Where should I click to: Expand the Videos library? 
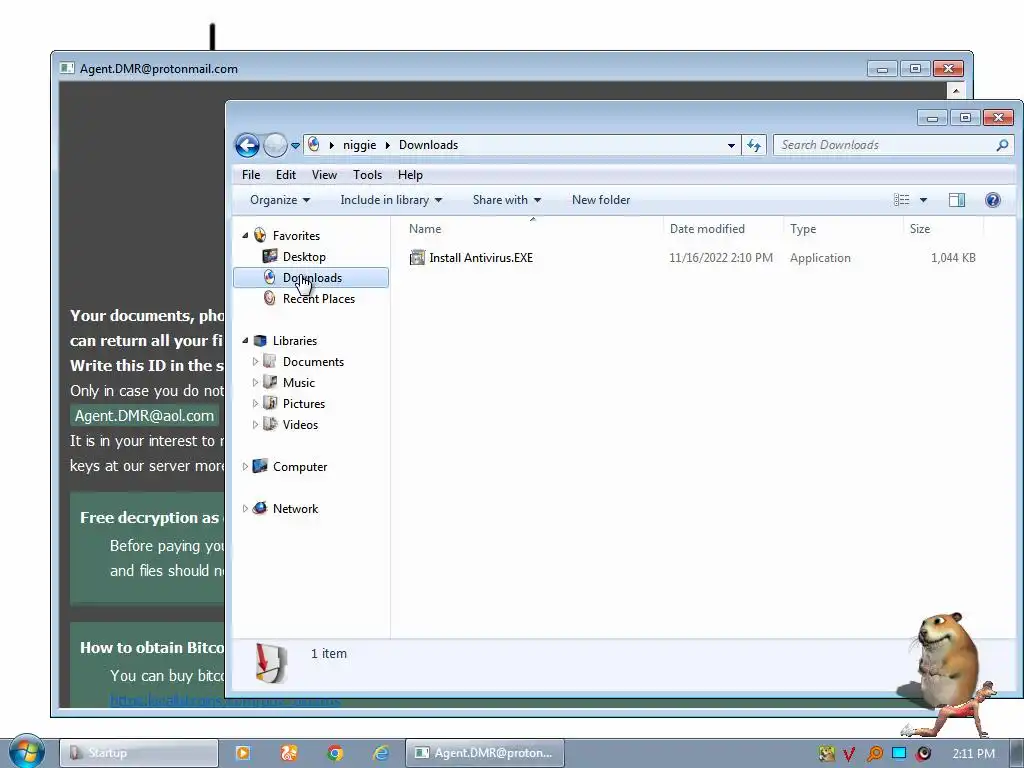pos(255,424)
